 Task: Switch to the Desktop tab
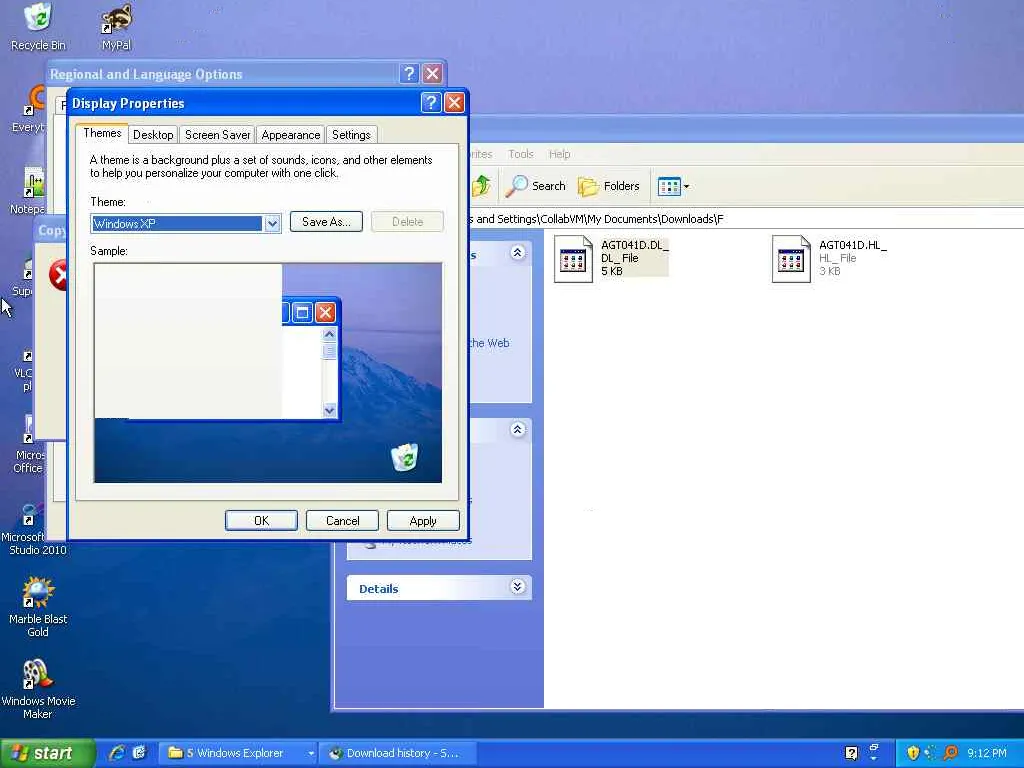[153, 135]
